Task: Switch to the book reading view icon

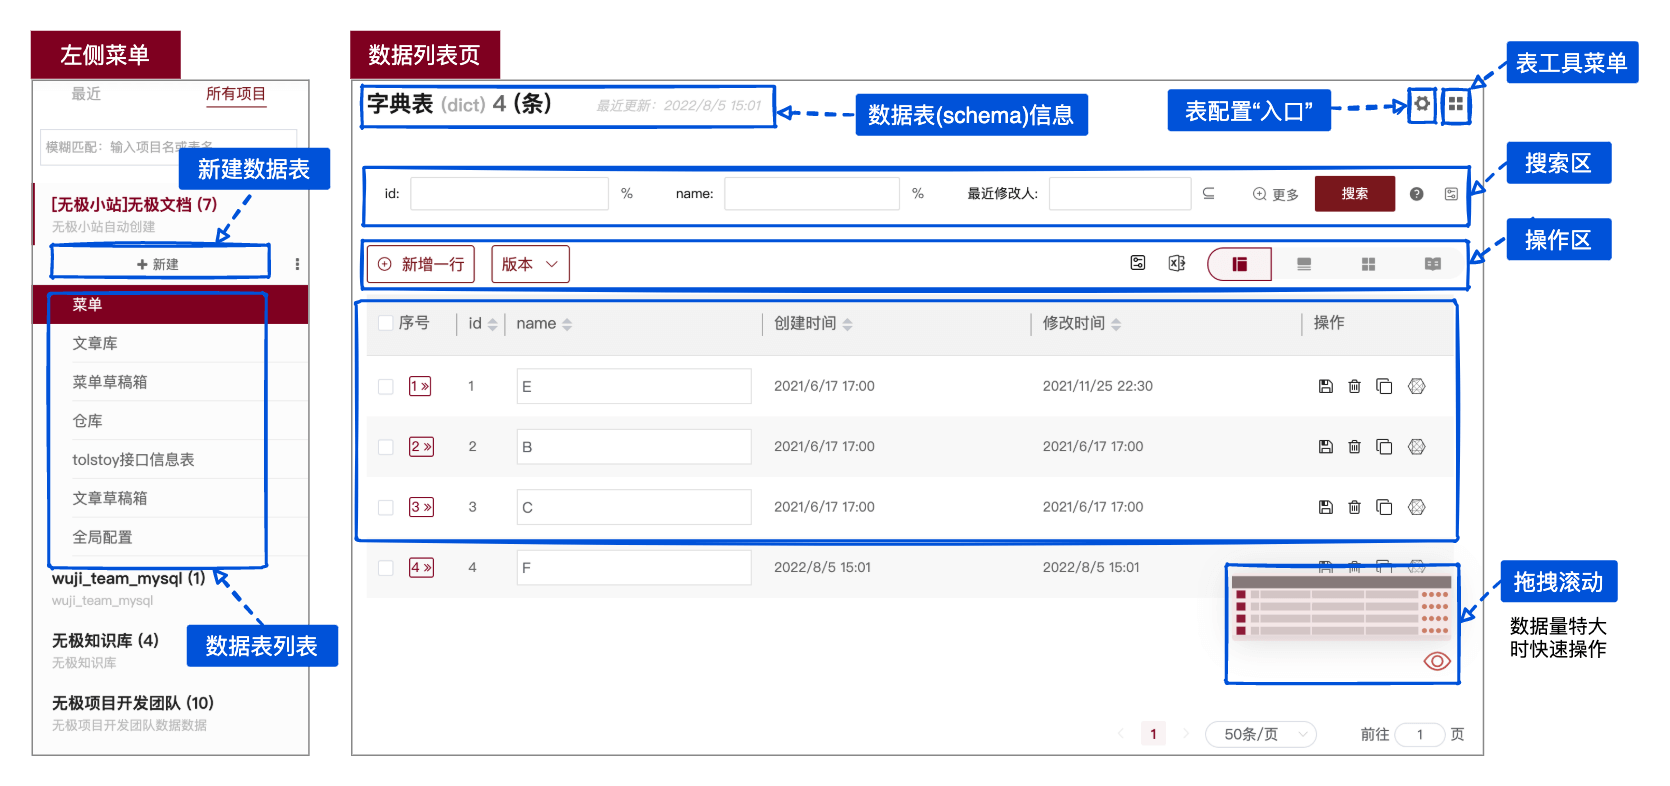Action: point(1433,264)
